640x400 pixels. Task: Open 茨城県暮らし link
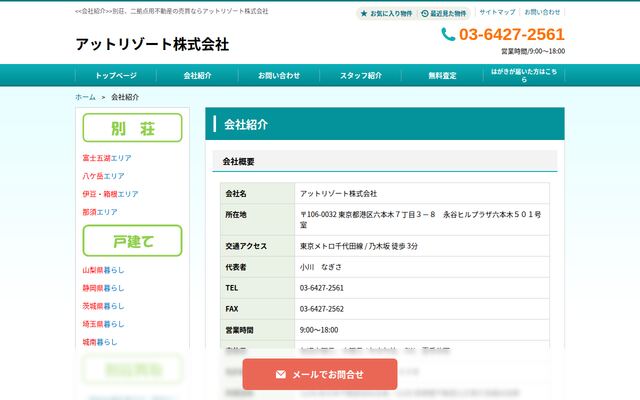point(103,306)
